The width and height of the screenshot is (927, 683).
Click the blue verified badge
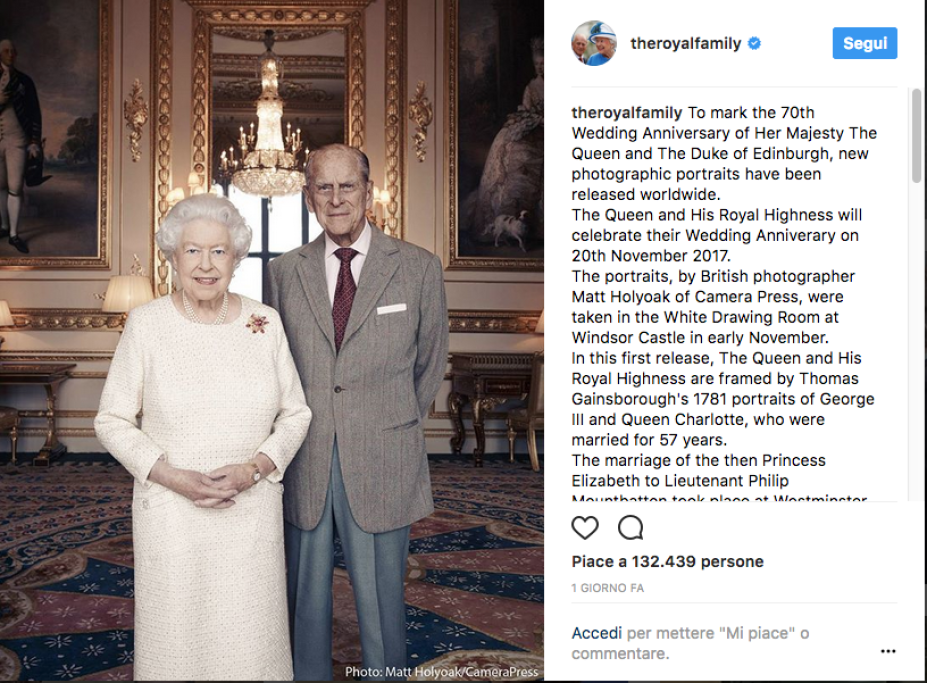tap(755, 44)
